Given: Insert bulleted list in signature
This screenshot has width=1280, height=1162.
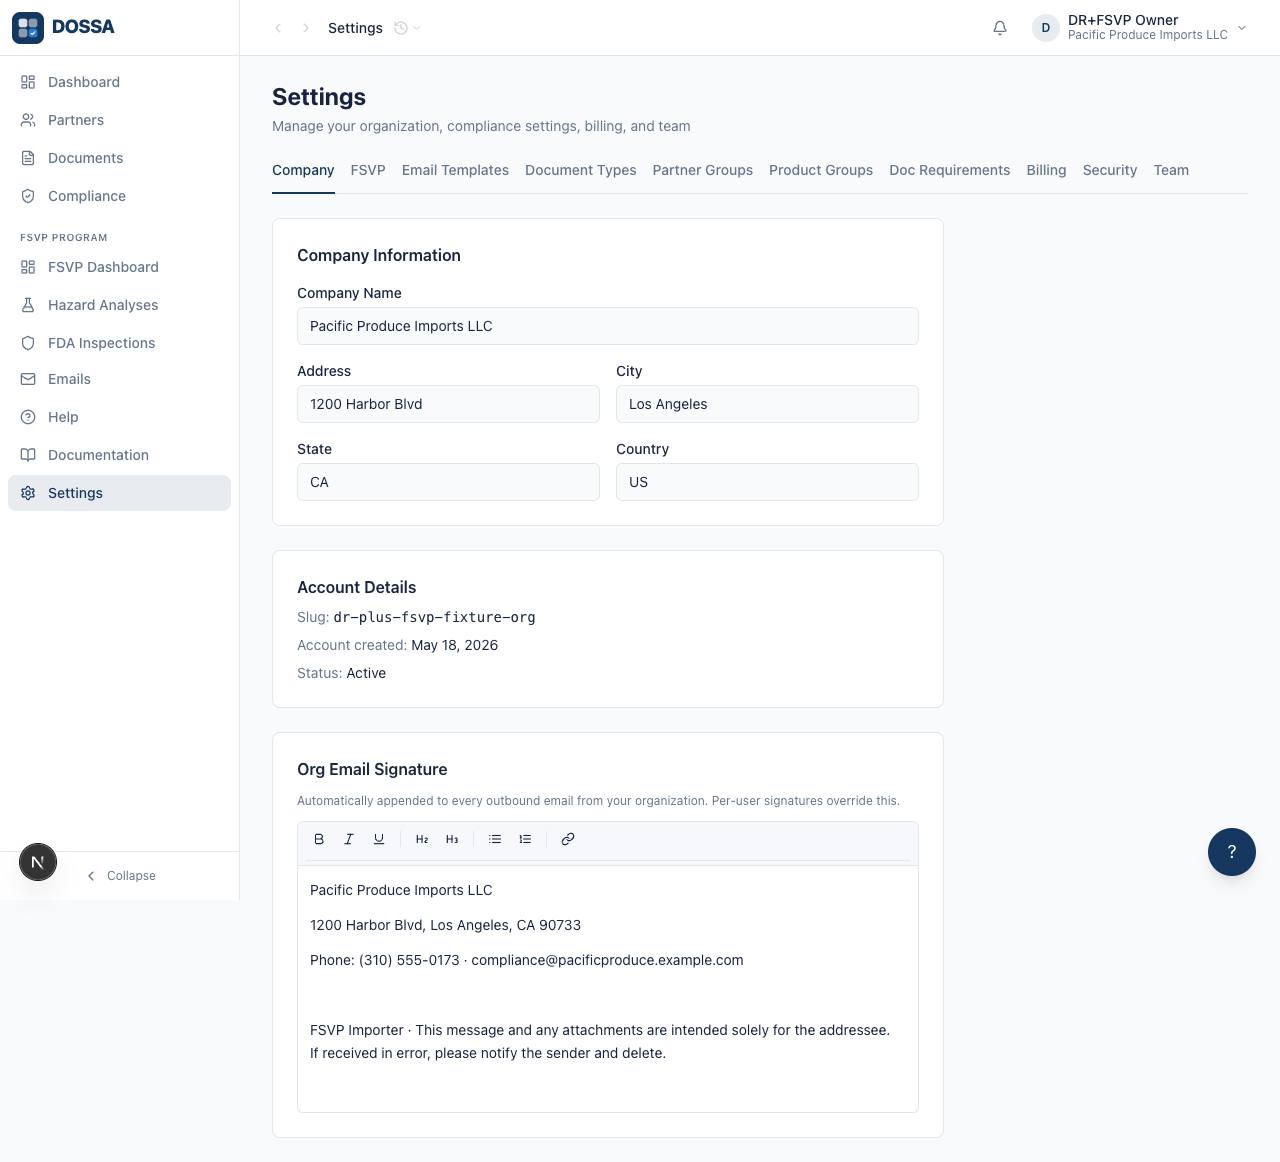Looking at the screenshot, I should 495,839.
